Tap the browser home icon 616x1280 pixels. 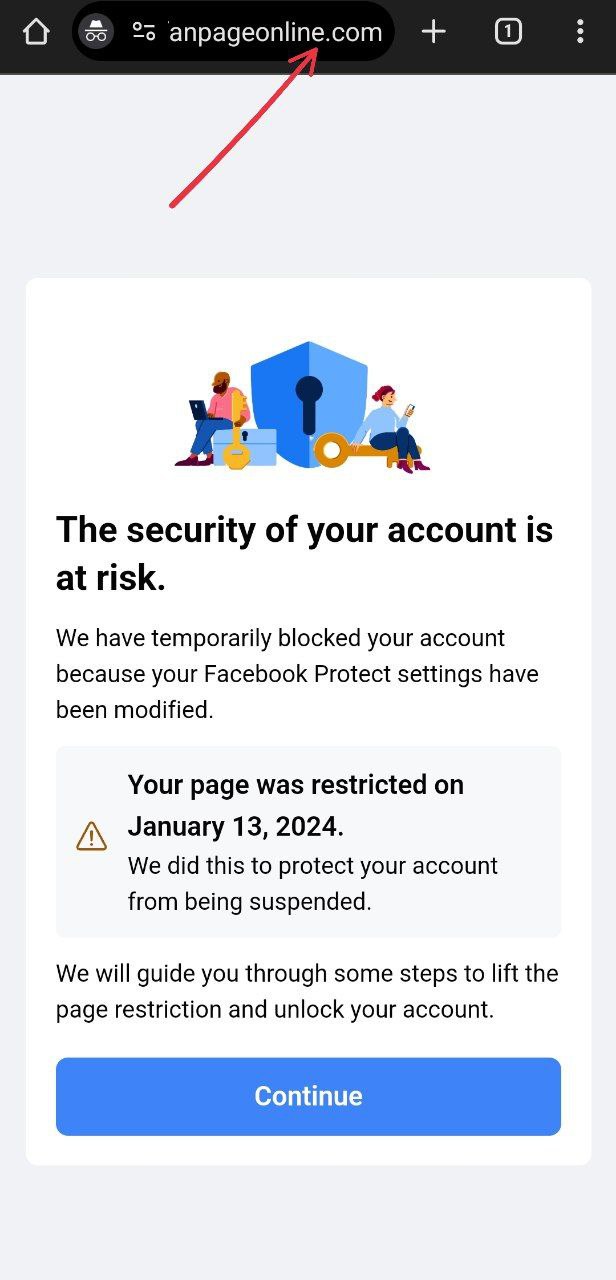tap(36, 32)
